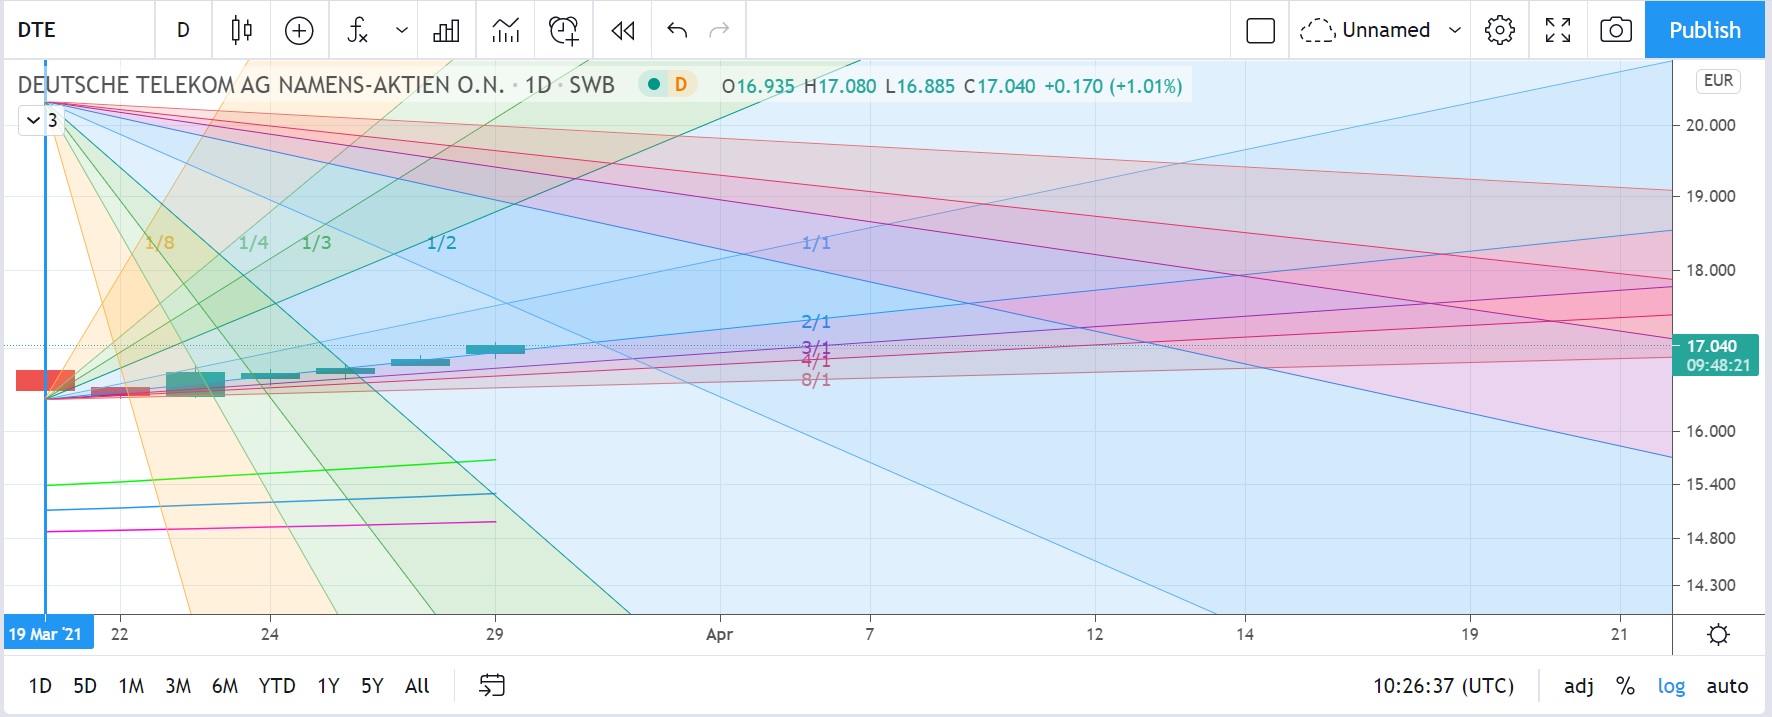Undo the last chart action
The width and height of the screenshot is (1772, 717).
[677, 30]
